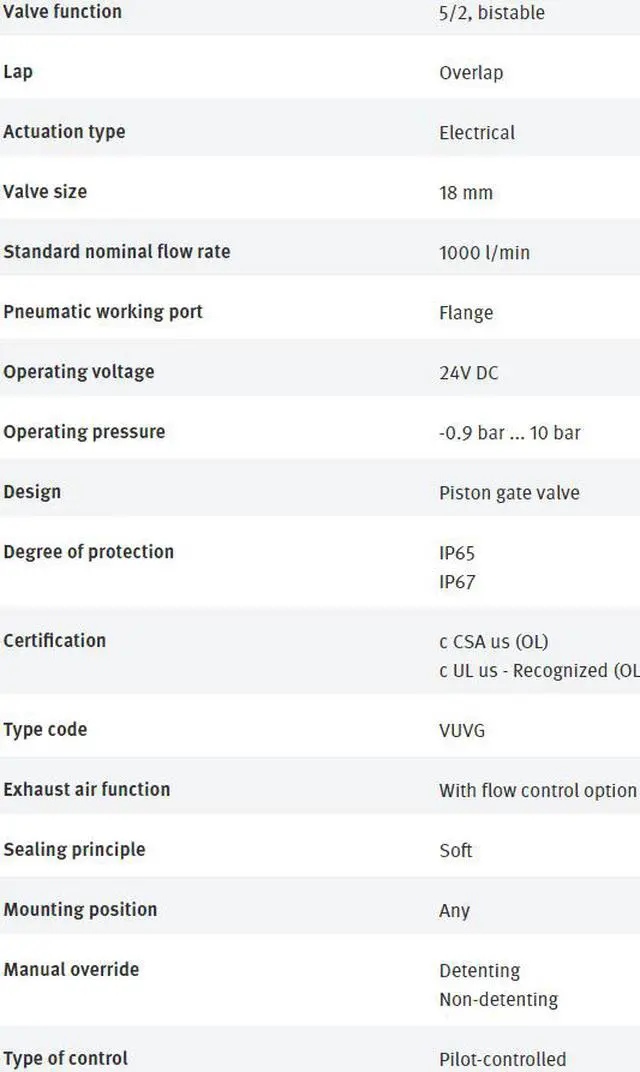Click the Actuation type label
Viewport: 640px width, 1072px height.
coord(64,132)
